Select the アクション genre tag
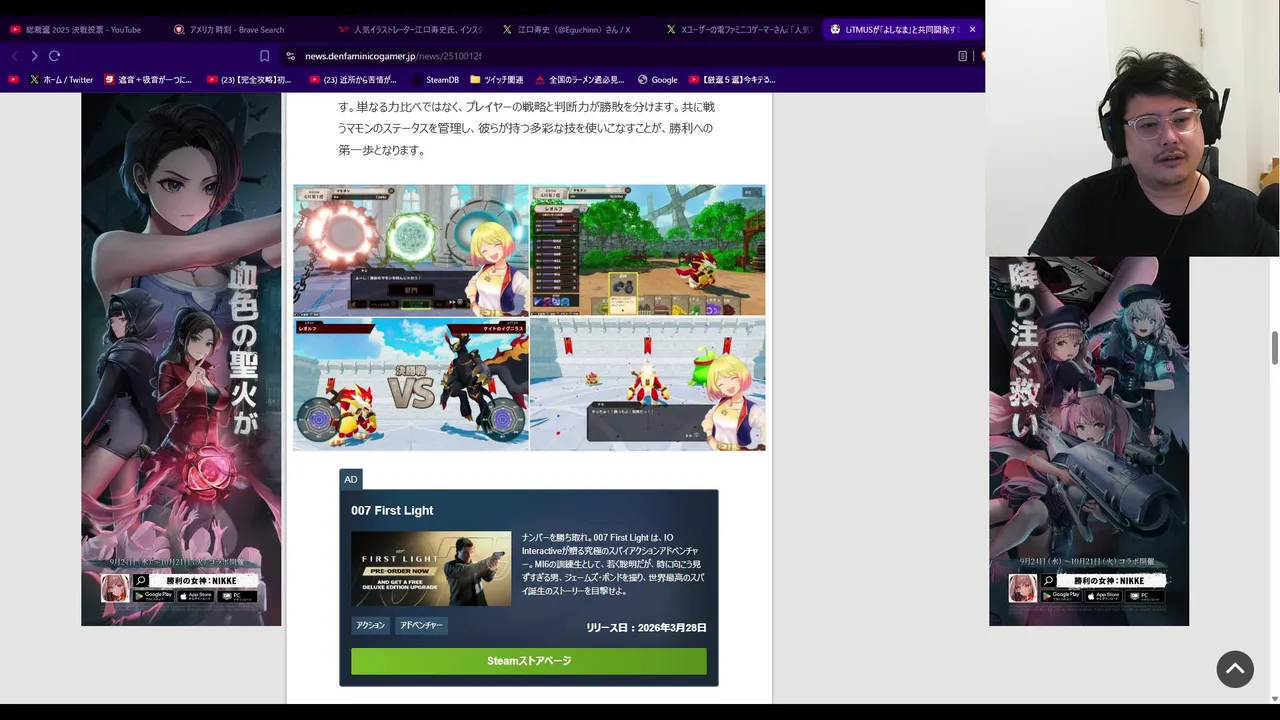This screenshot has height=720, width=1280. pos(370,625)
